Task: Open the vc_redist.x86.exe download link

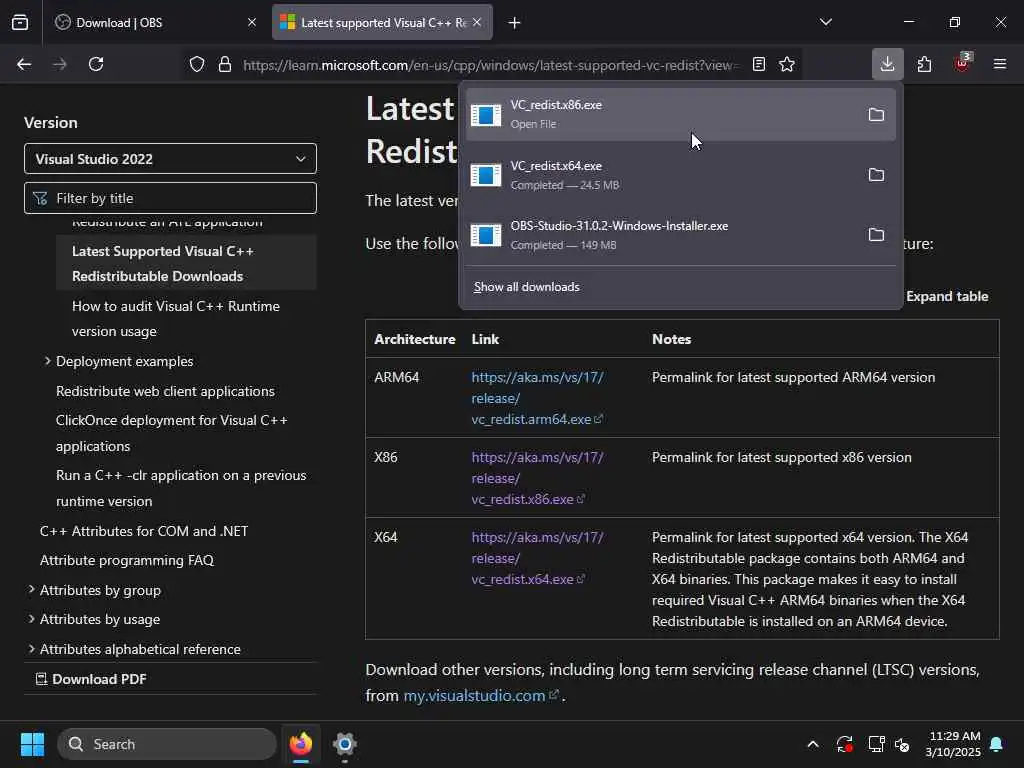Action: pyautogui.click(x=537, y=478)
